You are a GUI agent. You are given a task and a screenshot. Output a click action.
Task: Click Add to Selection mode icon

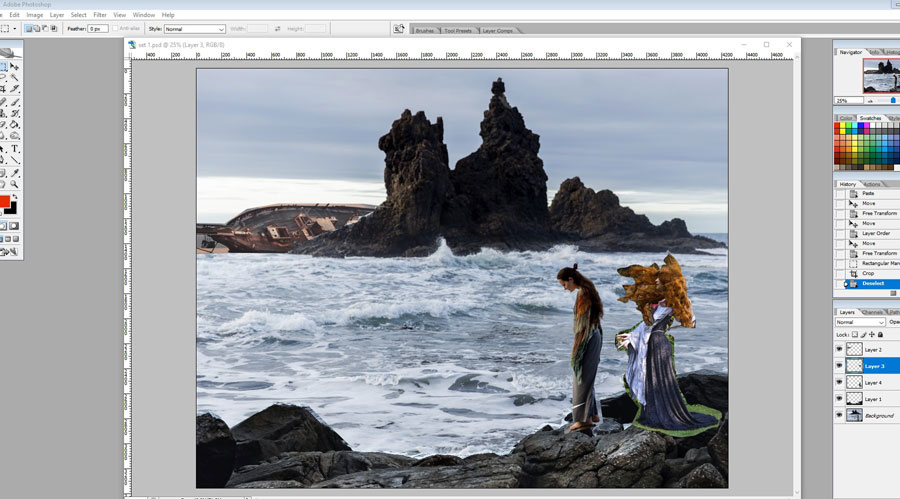pyautogui.click(x=37, y=29)
